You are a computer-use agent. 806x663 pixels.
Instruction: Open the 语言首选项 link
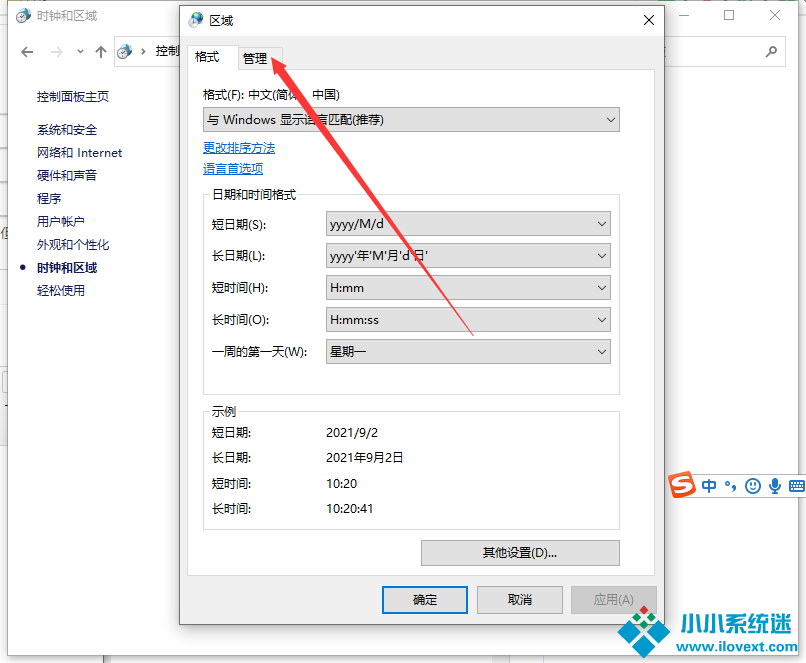tap(233, 169)
